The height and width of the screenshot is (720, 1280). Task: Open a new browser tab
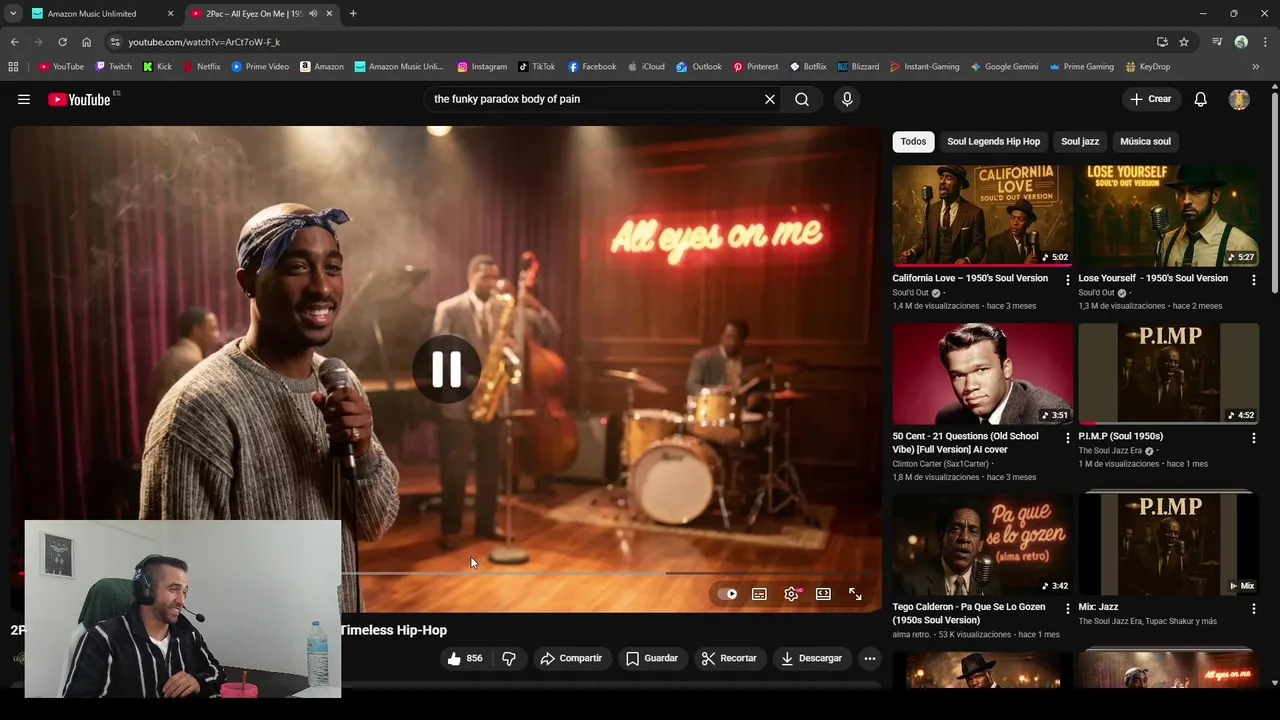[353, 14]
